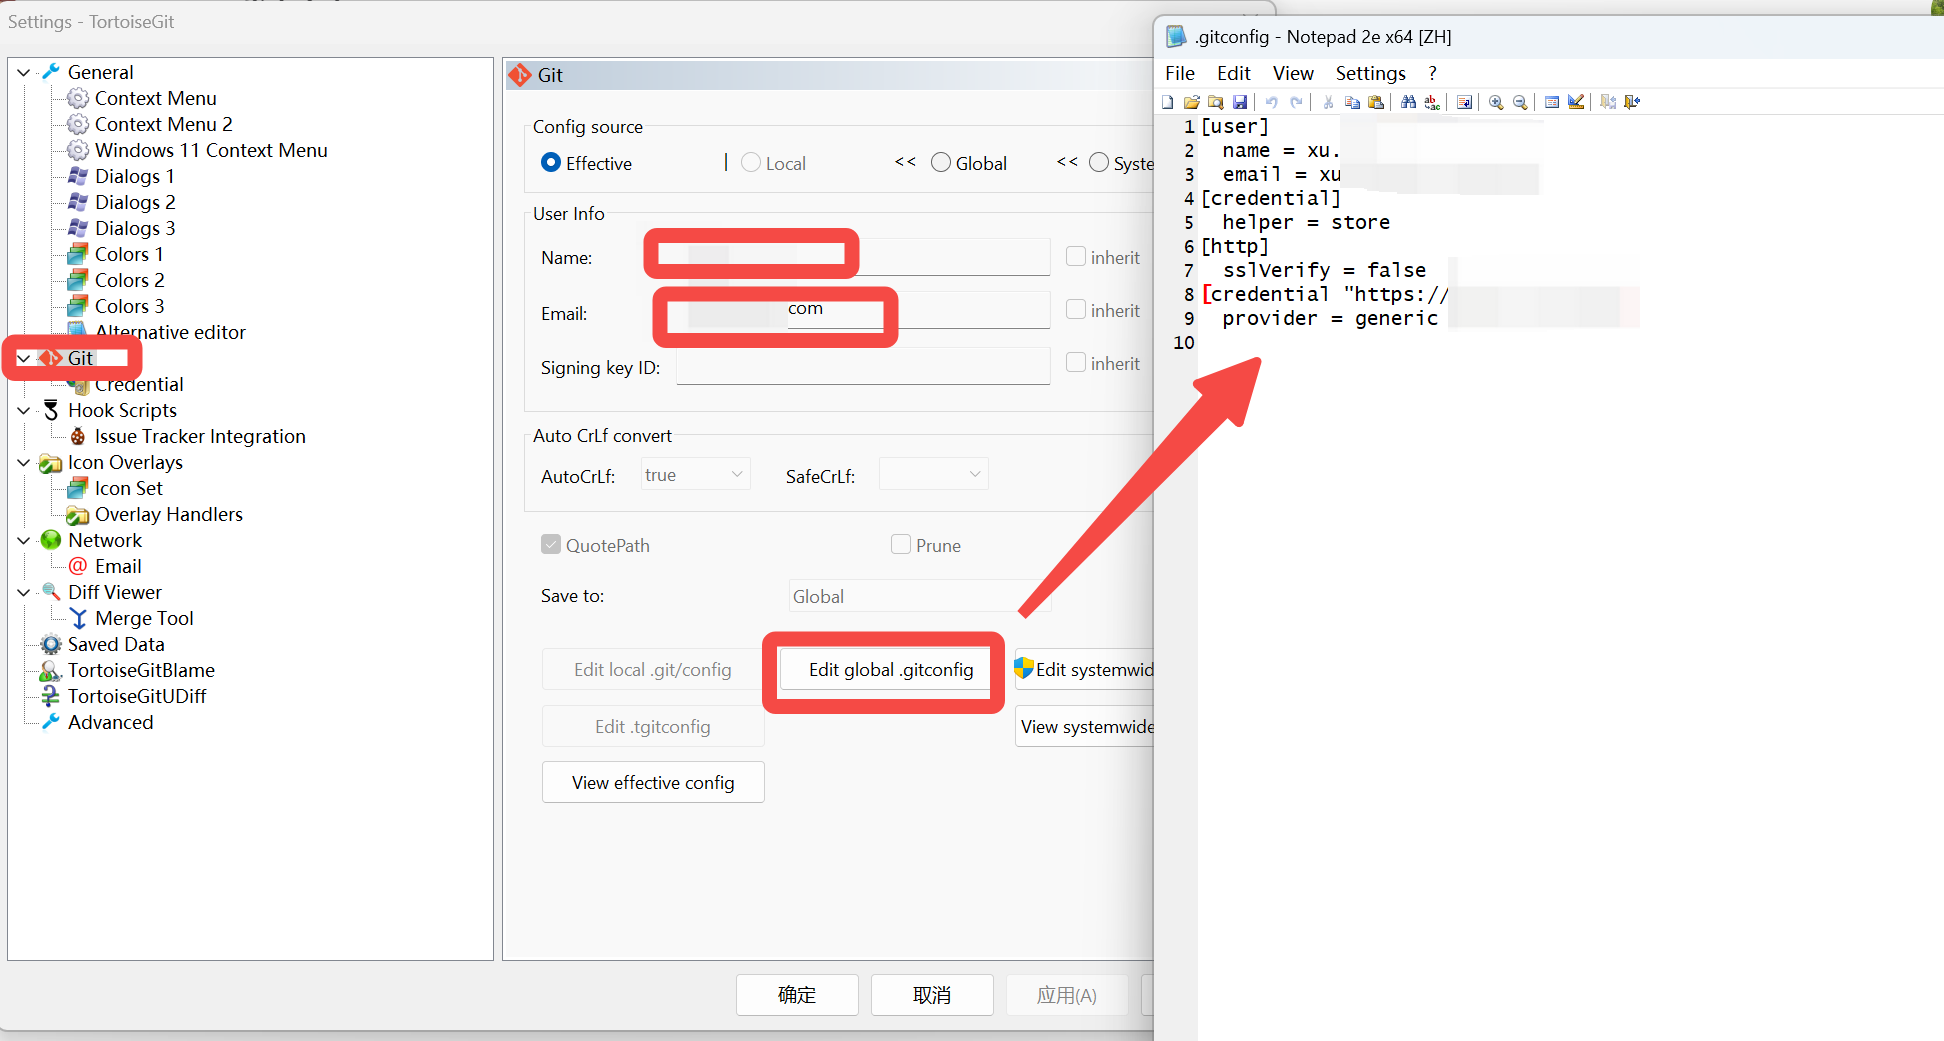This screenshot has width=1944, height=1041.
Task: Collapse the Git tree node
Action: tap(24, 358)
